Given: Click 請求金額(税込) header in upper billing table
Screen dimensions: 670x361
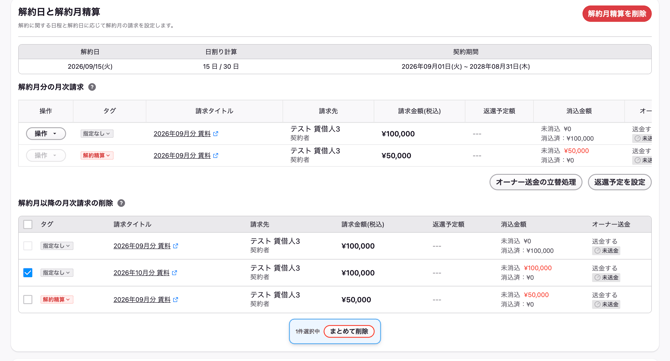Looking at the screenshot, I should pos(419,111).
